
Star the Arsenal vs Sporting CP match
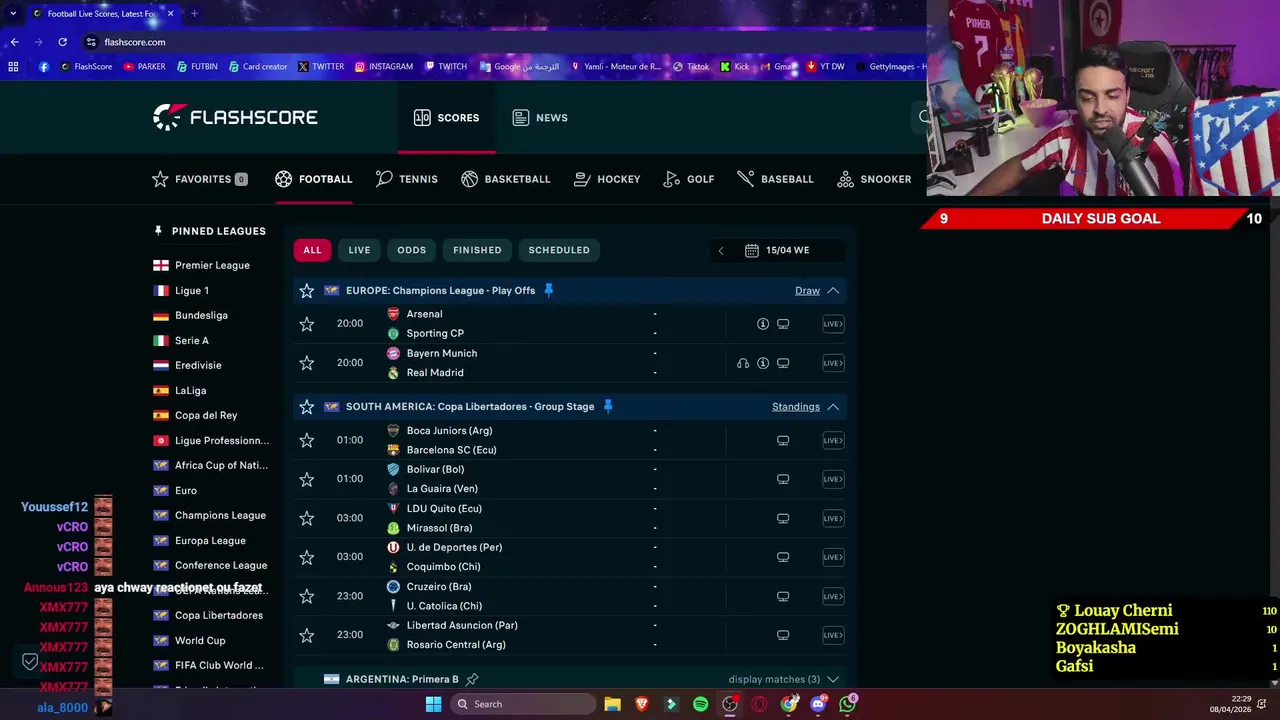coord(307,324)
